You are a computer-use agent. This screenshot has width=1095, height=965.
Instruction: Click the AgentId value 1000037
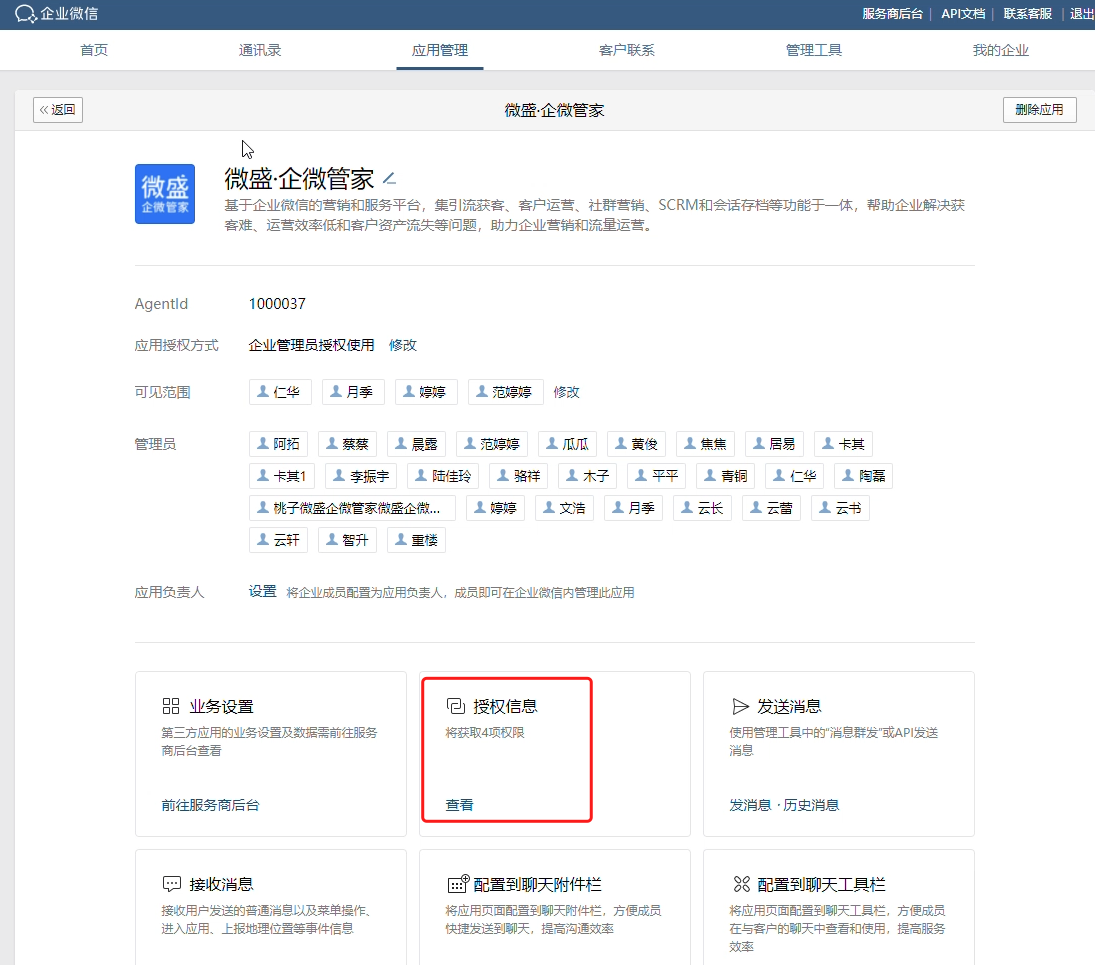click(277, 304)
